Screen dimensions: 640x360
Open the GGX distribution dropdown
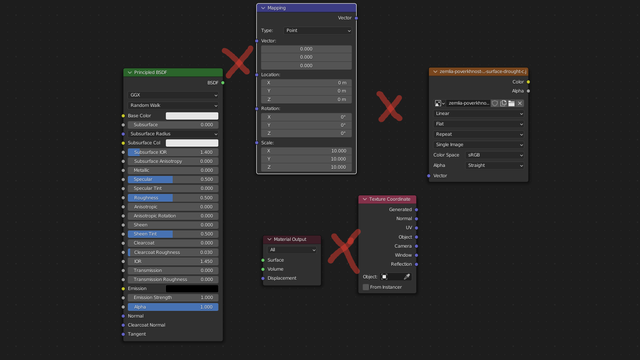[173, 95]
